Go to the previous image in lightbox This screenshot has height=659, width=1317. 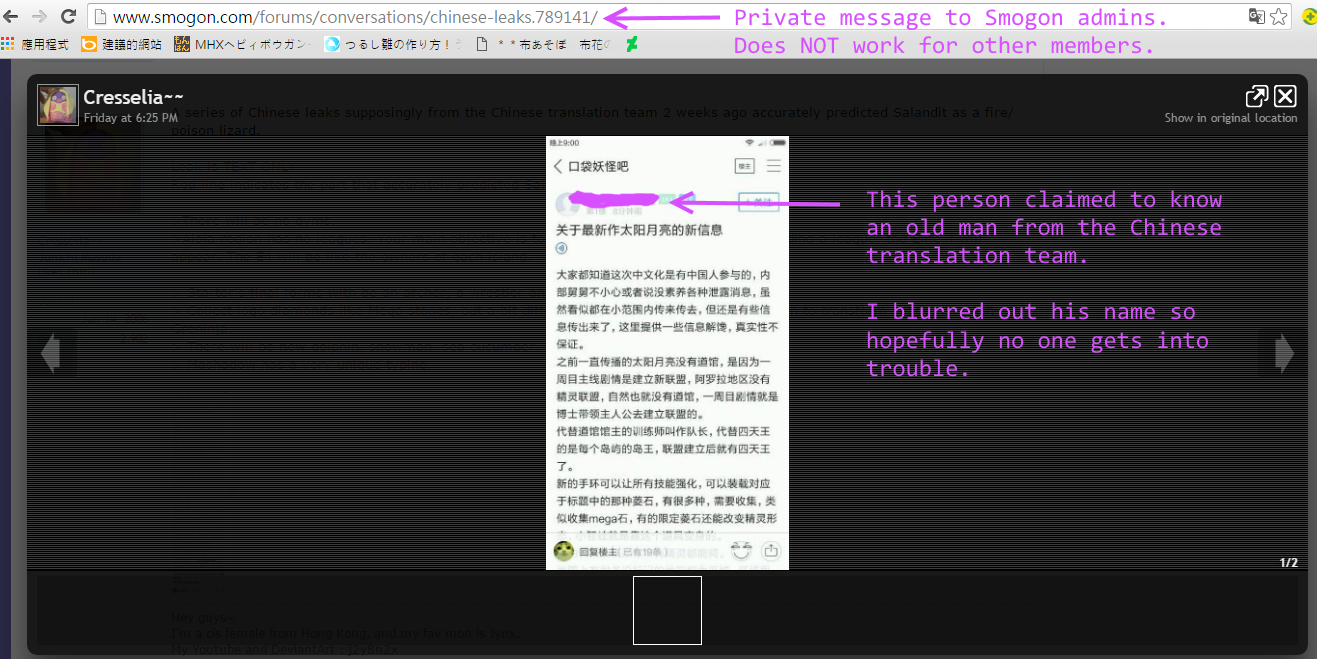[51, 353]
